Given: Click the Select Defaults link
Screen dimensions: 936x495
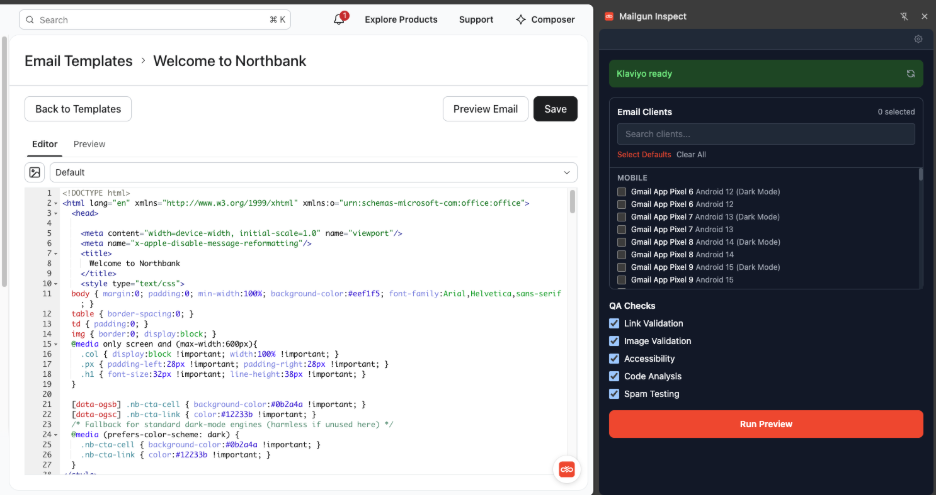Looking at the screenshot, I should click(x=644, y=155).
